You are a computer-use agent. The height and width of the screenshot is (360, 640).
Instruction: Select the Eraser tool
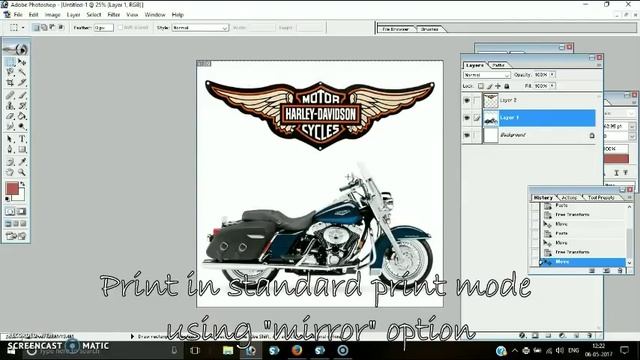10,116
